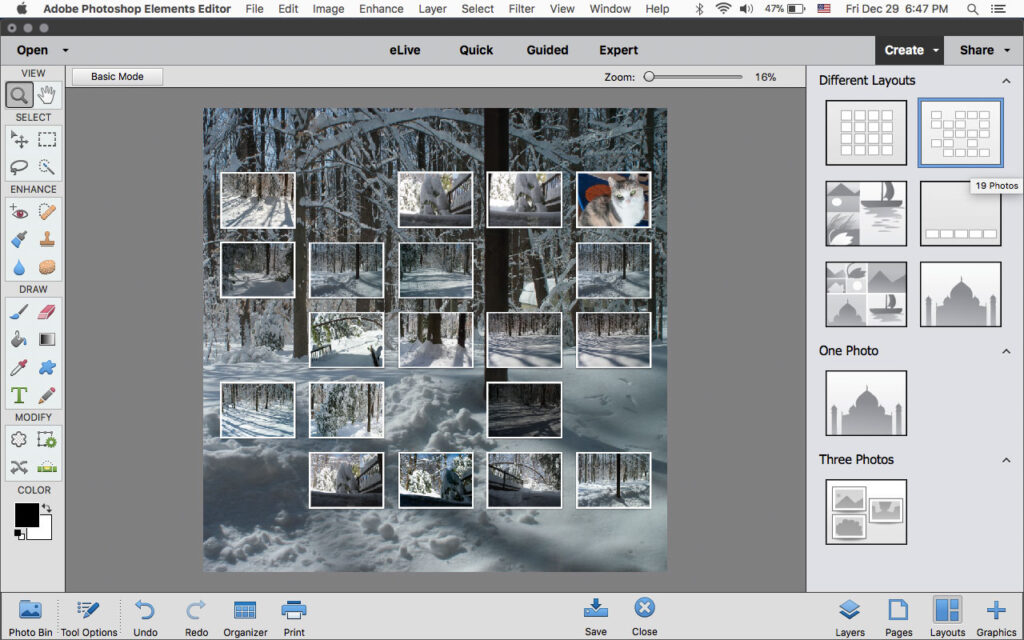Screen dimensions: 1024x640
Task: Toggle the Layers panel
Action: coord(850,614)
